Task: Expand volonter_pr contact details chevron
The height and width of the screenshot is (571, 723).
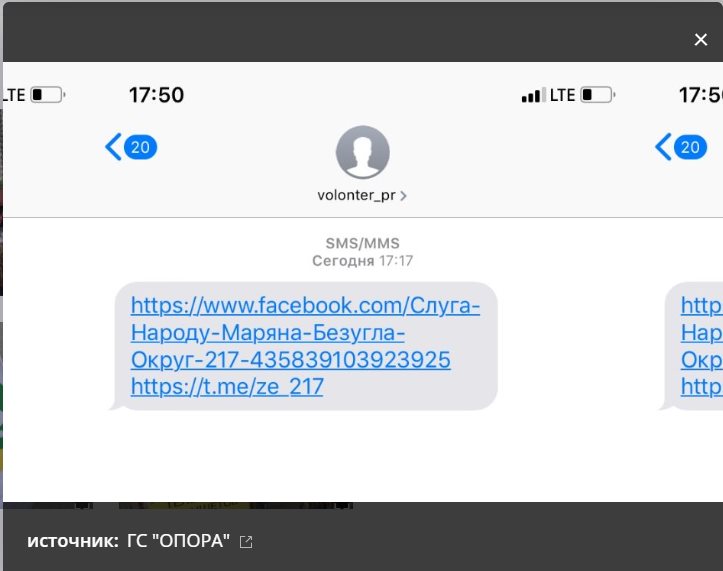Action: tap(403, 196)
